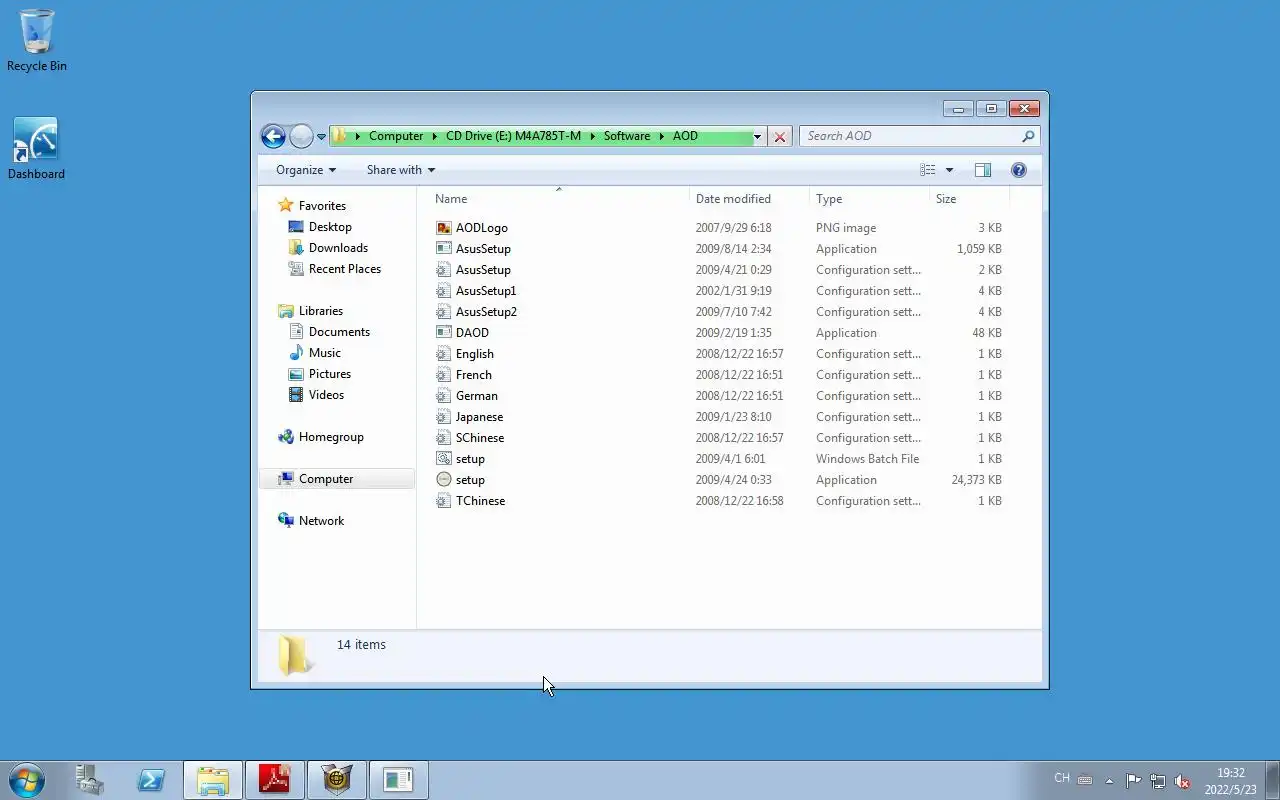Select English configuration file icon

[444, 354]
